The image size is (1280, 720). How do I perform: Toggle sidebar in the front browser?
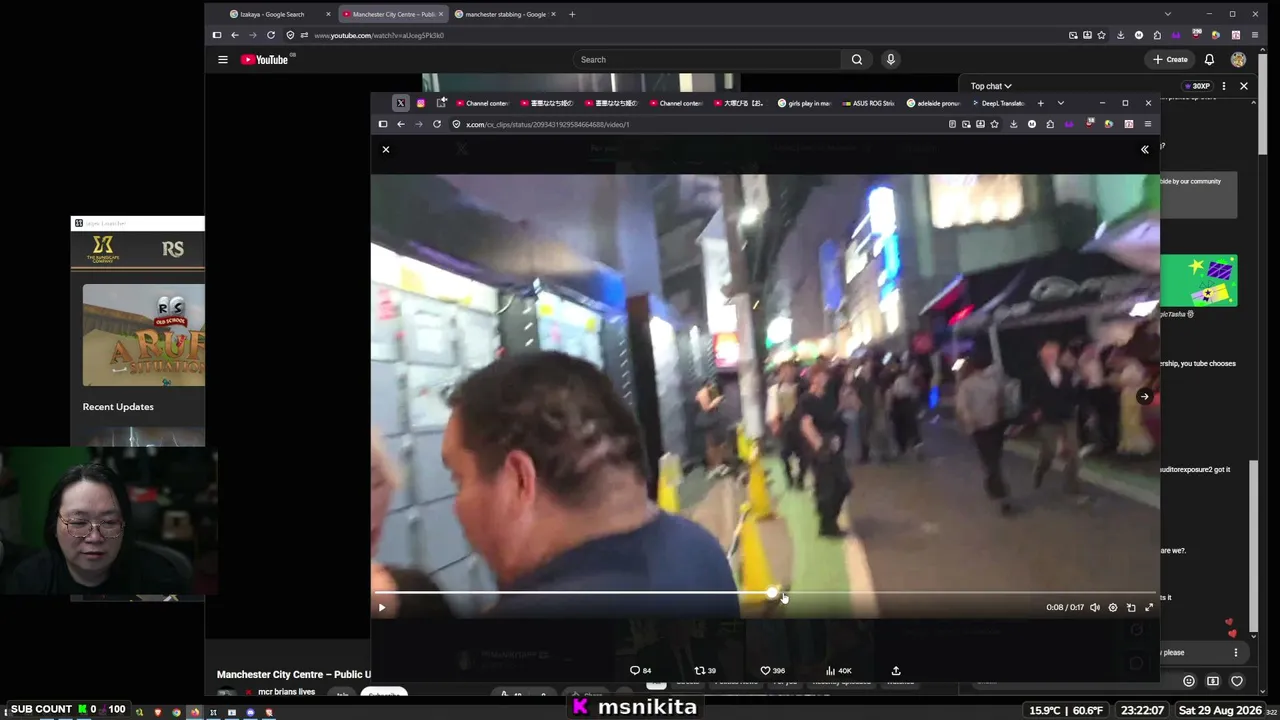383,124
